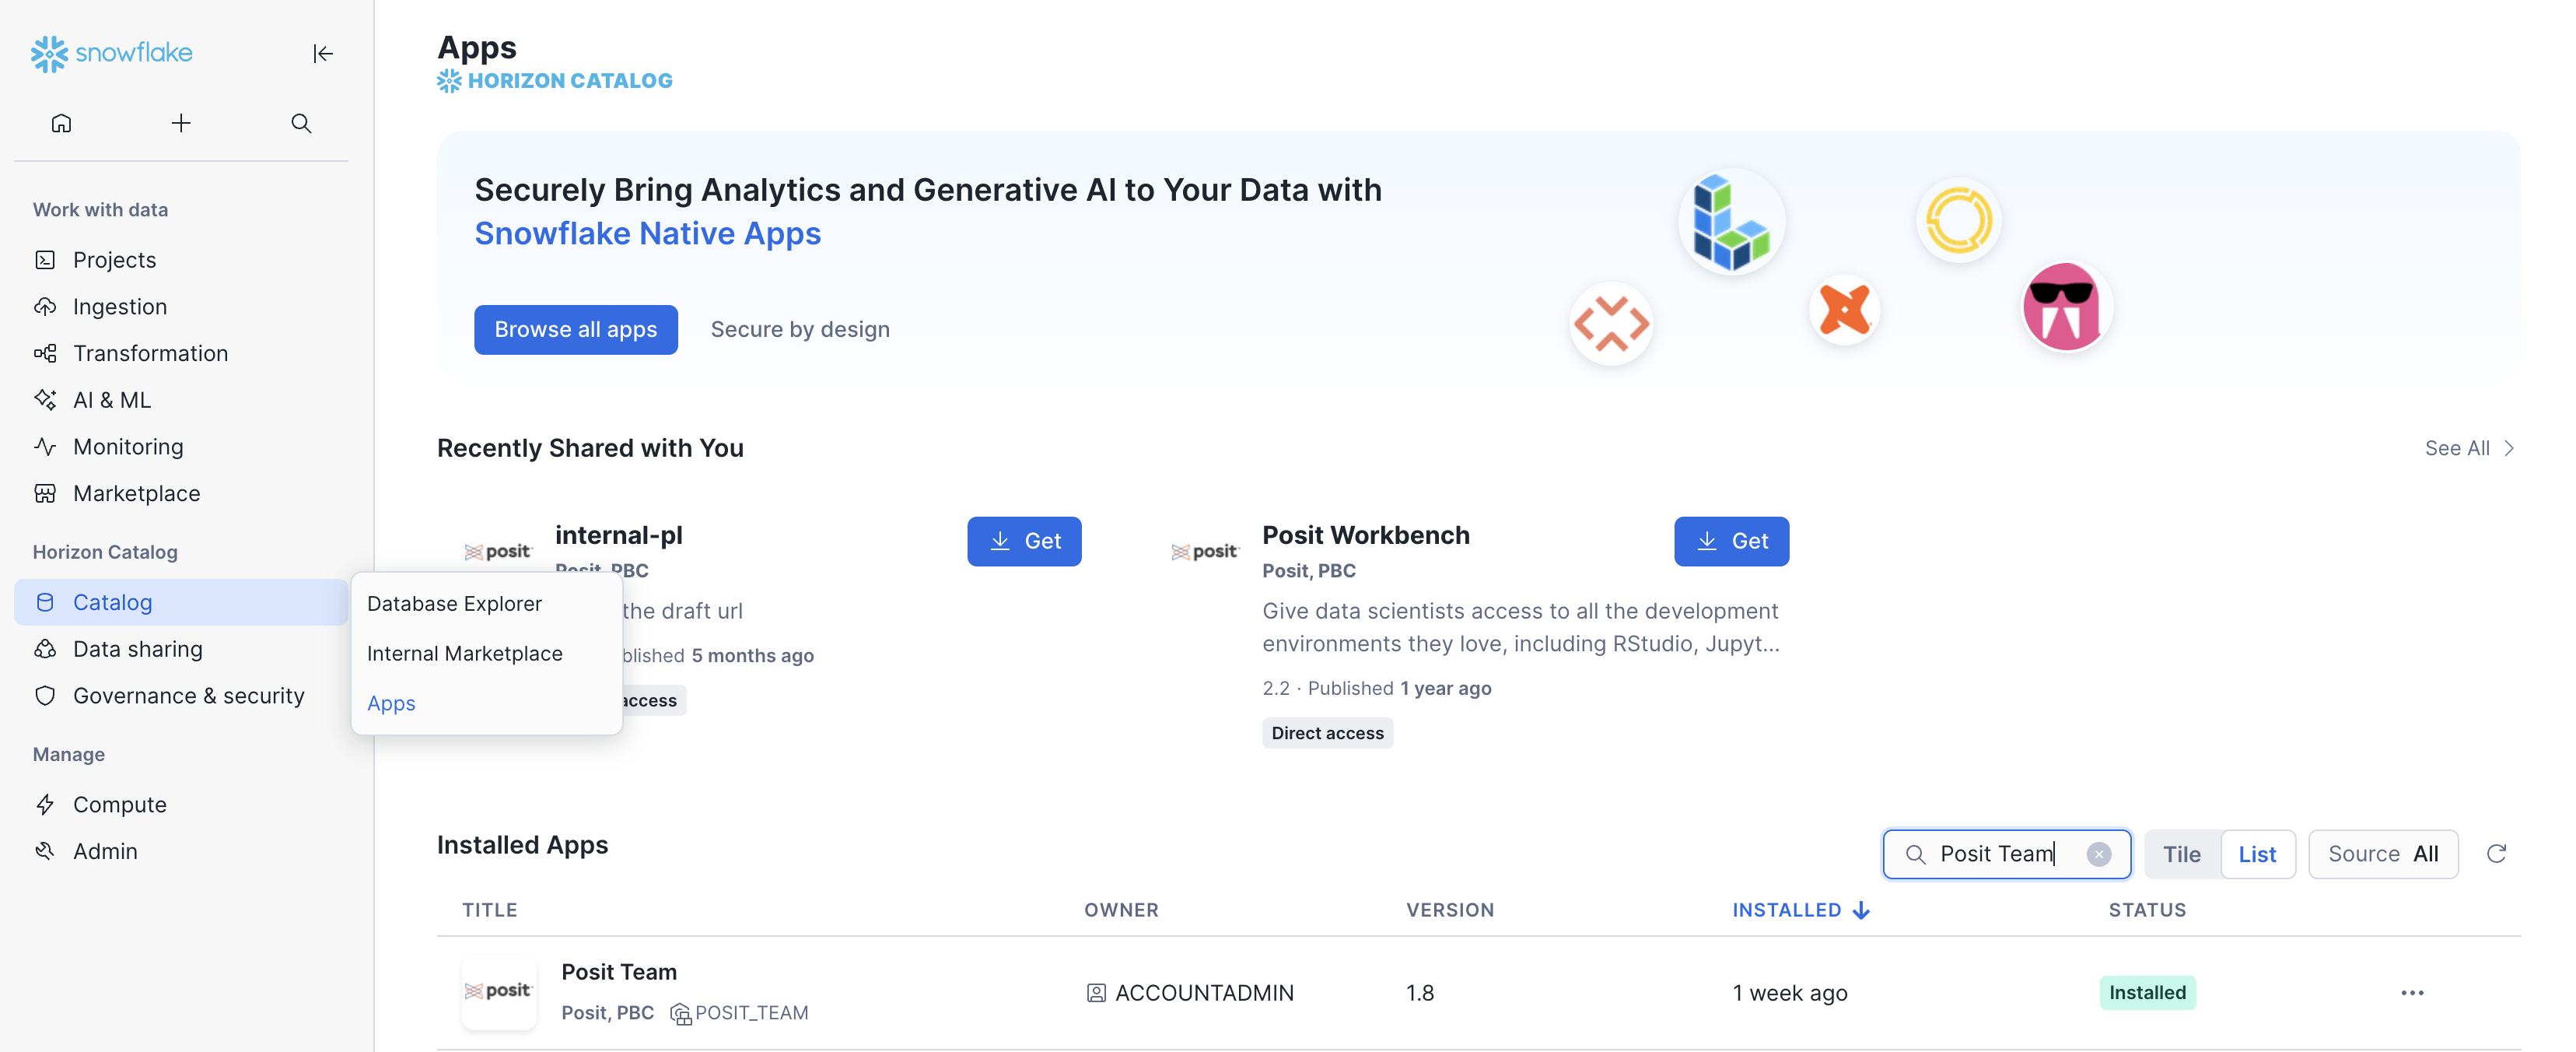Go to the Home icon
The width and height of the screenshot is (2576, 1052).
61,123
